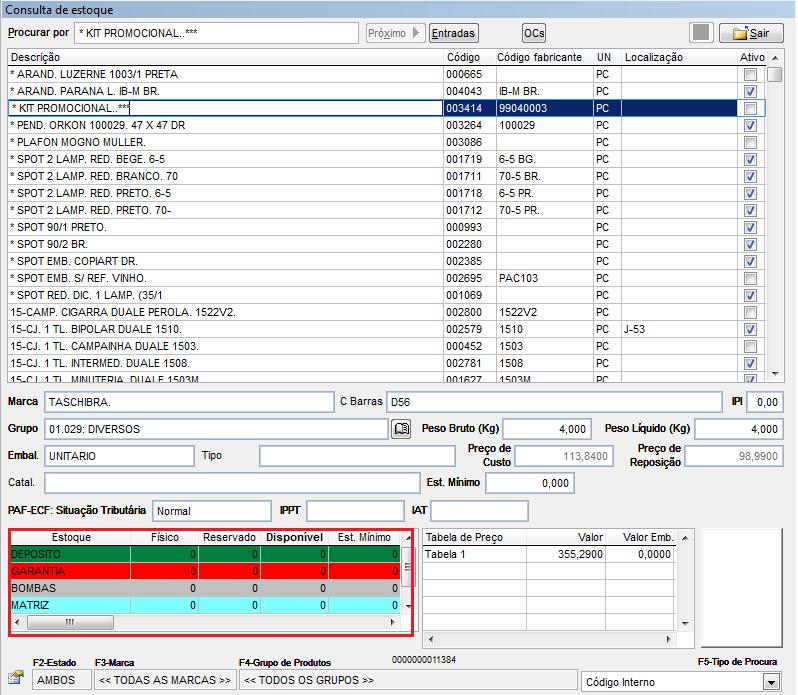Screen dimensions: 798x695
Task: Open the Grupo lookup book icon
Action: coord(401,429)
